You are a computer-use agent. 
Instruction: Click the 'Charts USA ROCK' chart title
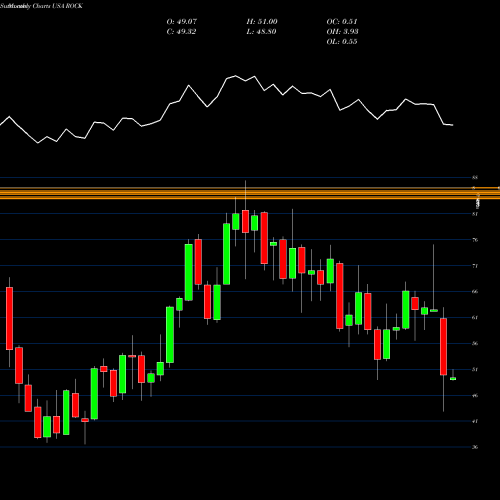pyautogui.click(x=57, y=6)
